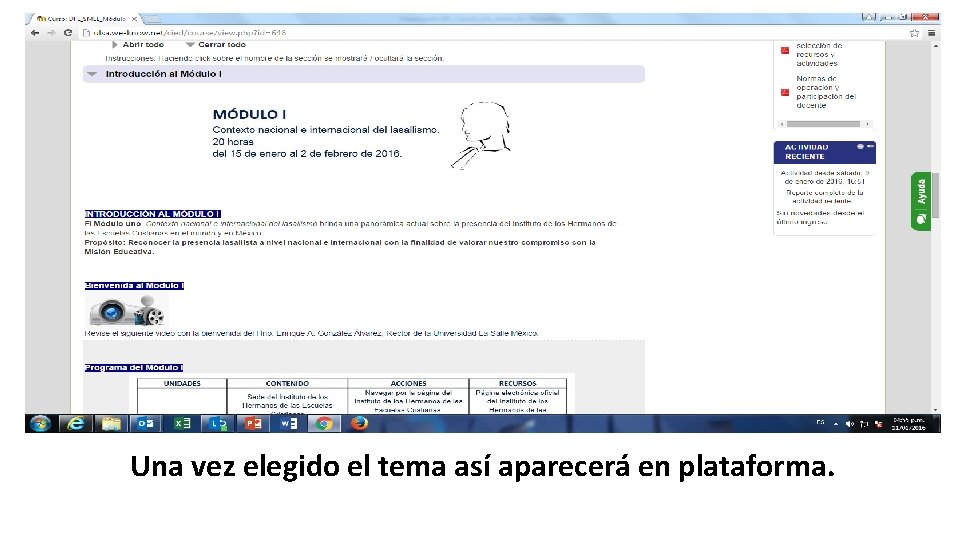Click the taskbar clock and date

tap(909, 424)
